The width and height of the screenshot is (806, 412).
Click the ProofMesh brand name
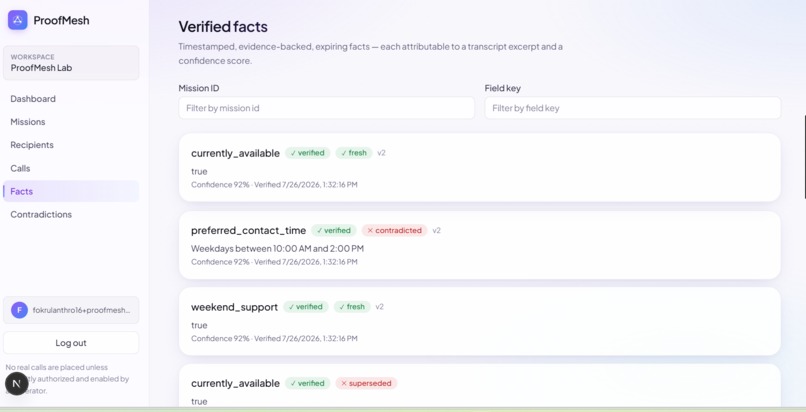coord(61,21)
